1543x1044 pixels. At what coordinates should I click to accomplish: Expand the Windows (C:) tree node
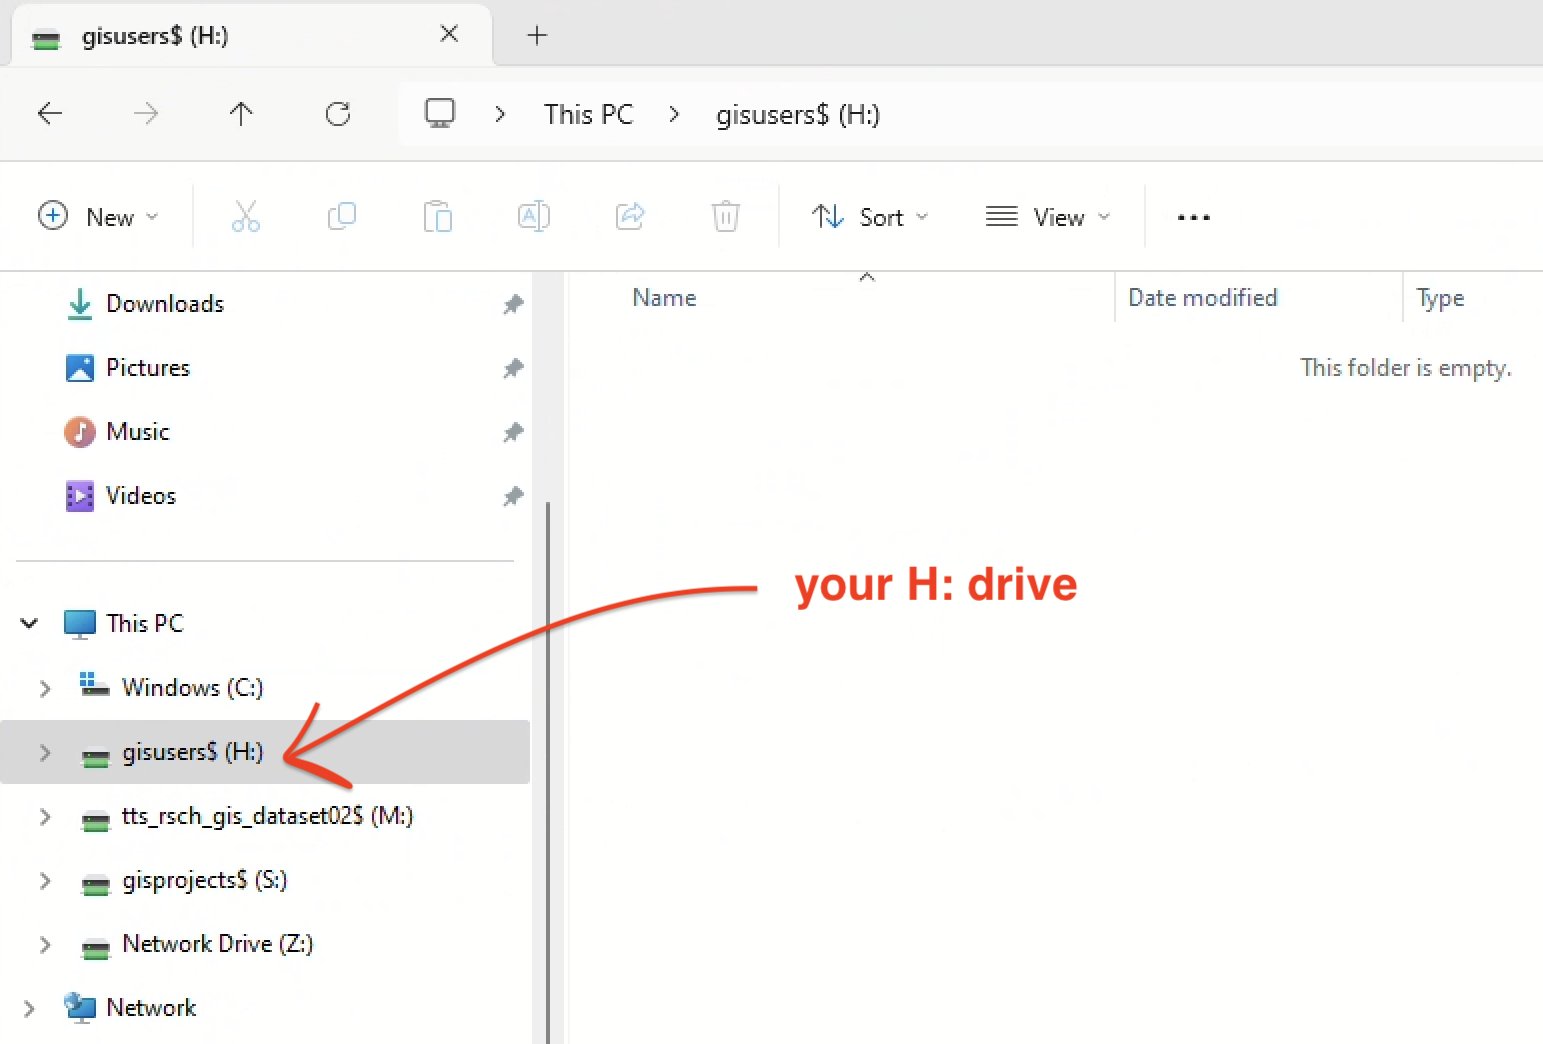(x=45, y=688)
